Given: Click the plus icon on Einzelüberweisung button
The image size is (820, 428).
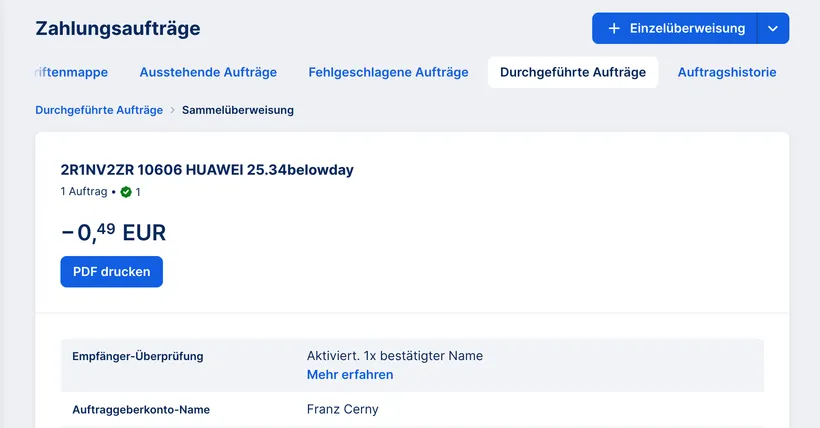Looking at the screenshot, I should tap(614, 28).
